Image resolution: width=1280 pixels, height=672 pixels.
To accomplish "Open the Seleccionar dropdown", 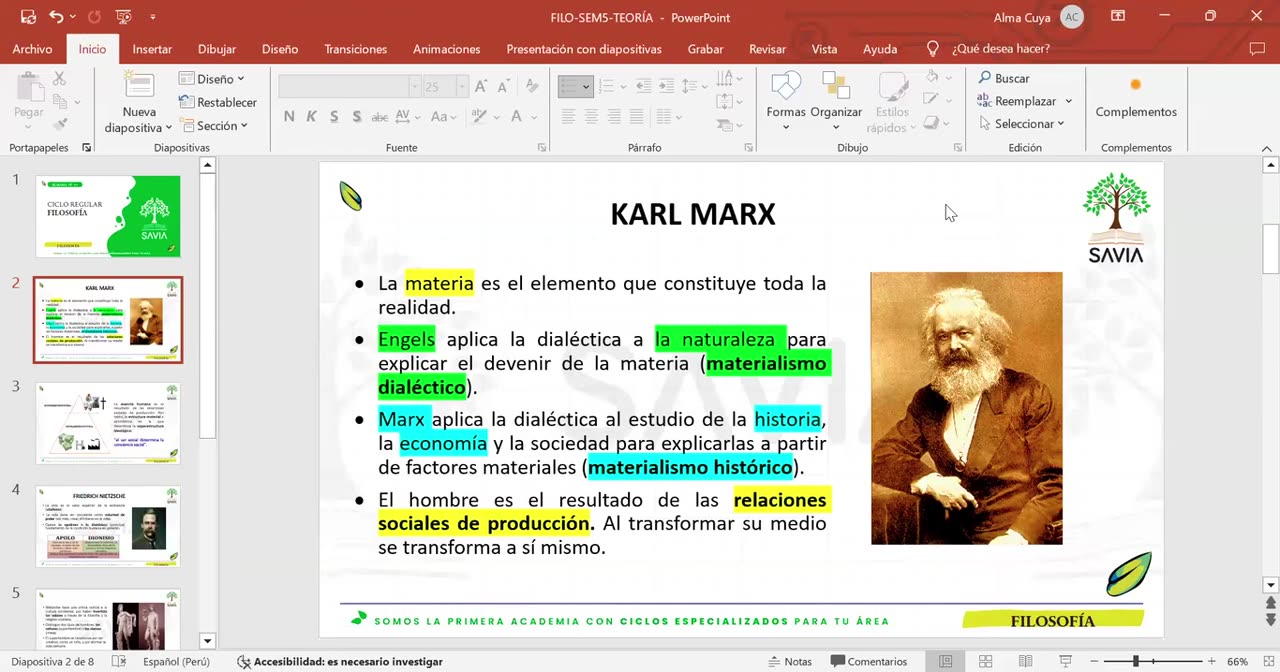I will [x=1022, y=124].
